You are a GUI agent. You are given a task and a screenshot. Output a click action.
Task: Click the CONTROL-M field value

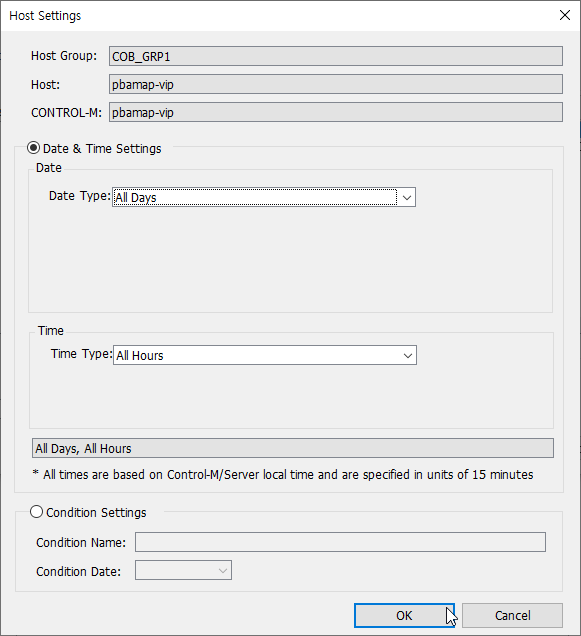tap(336, 112)
